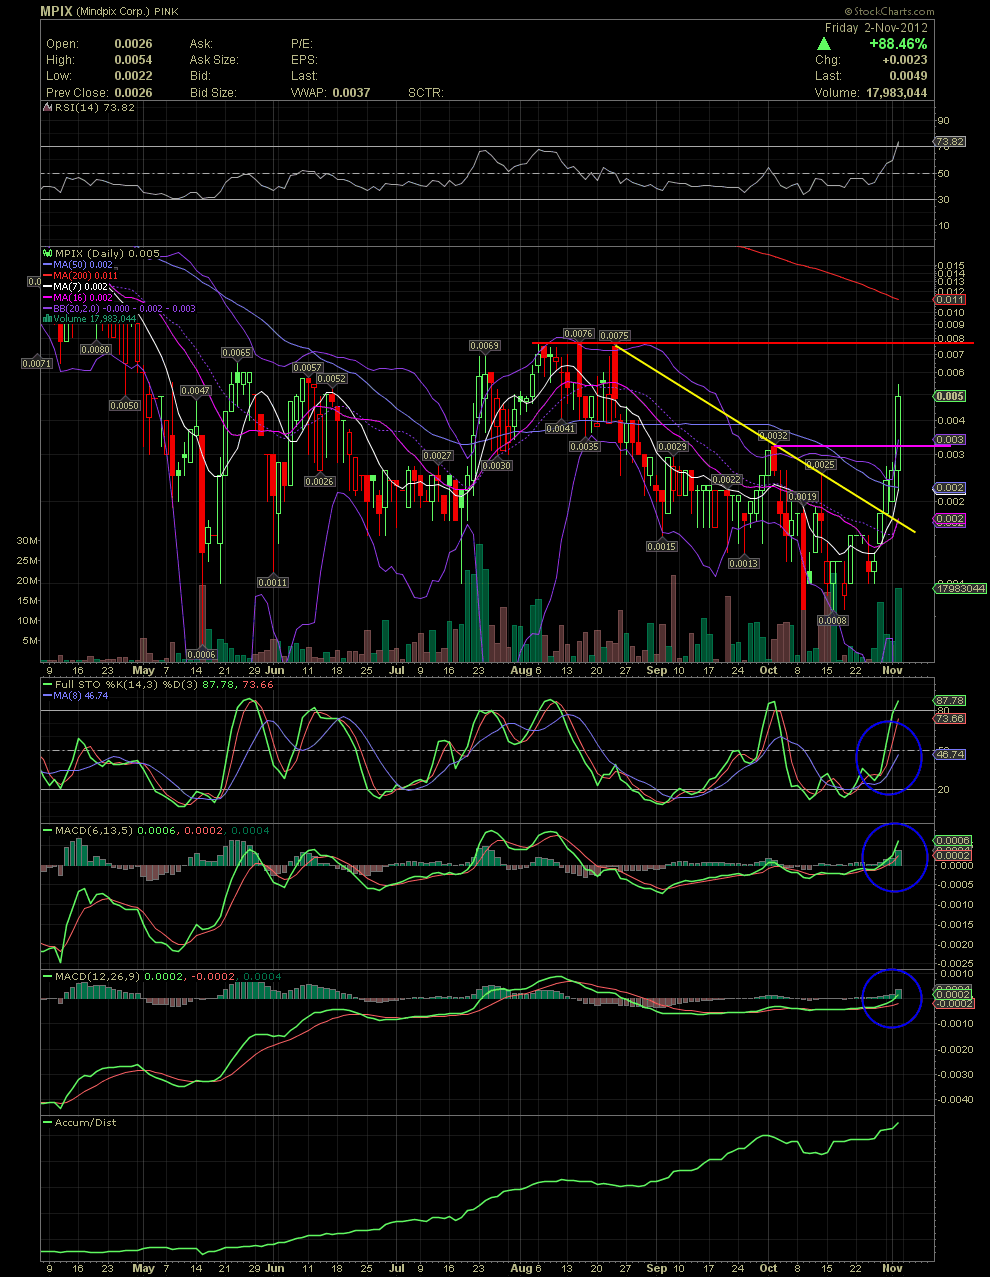Click the Open price value 0.0026
The height and width of the screenshot is (1277, 990).
(133, 44)
